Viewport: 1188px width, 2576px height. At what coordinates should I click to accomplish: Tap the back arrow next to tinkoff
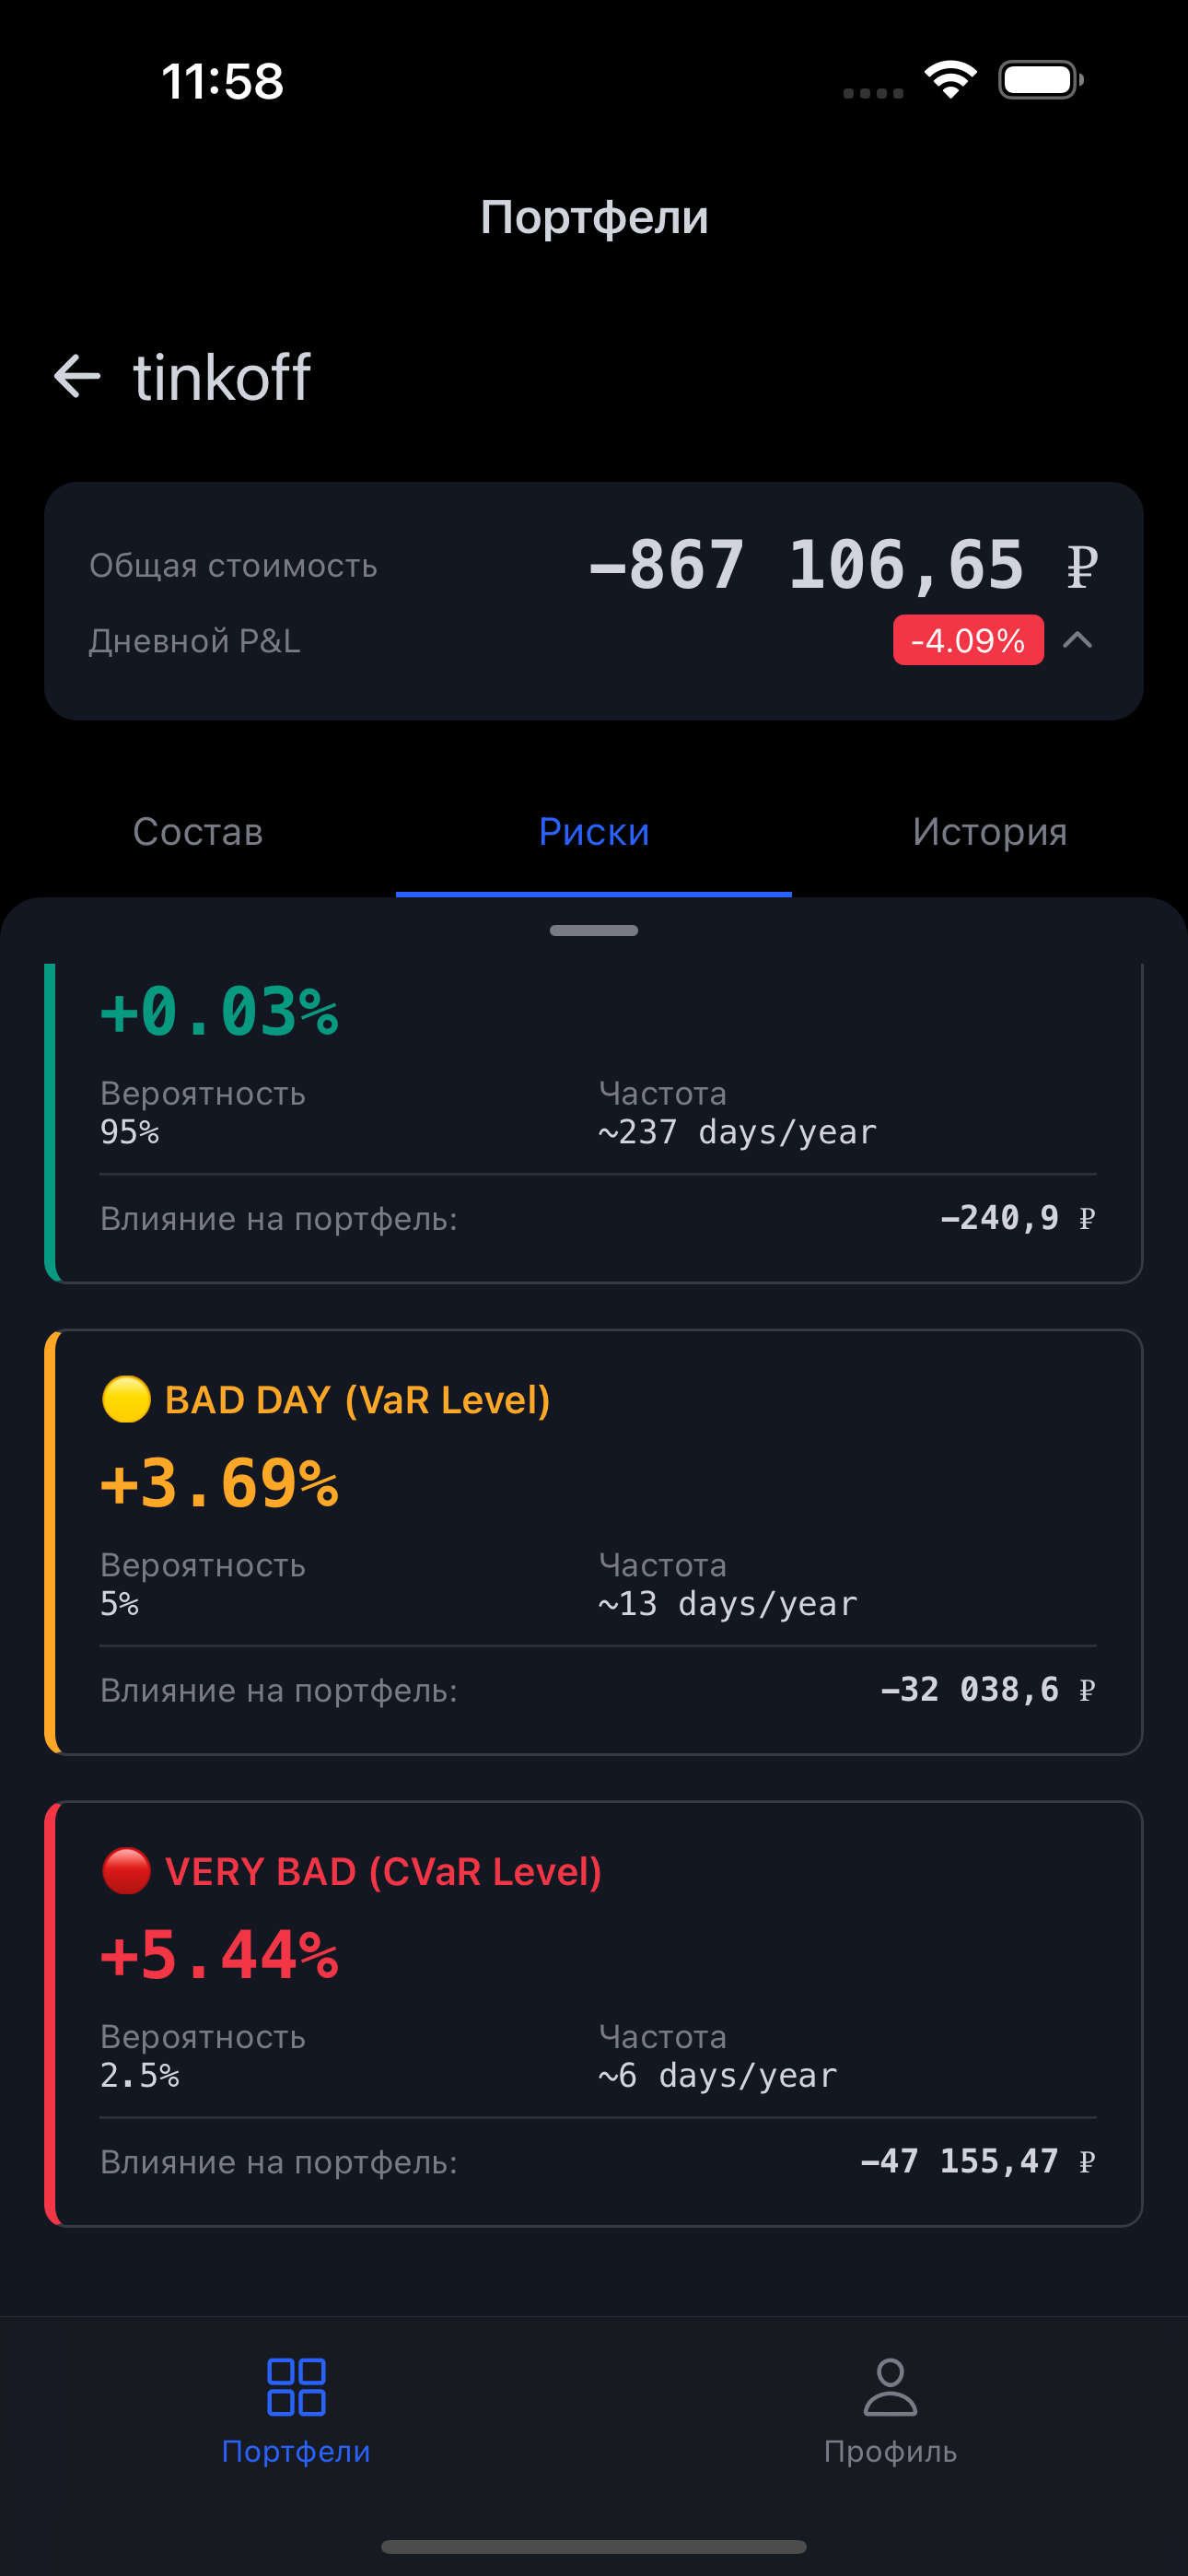tap(77, 377)
